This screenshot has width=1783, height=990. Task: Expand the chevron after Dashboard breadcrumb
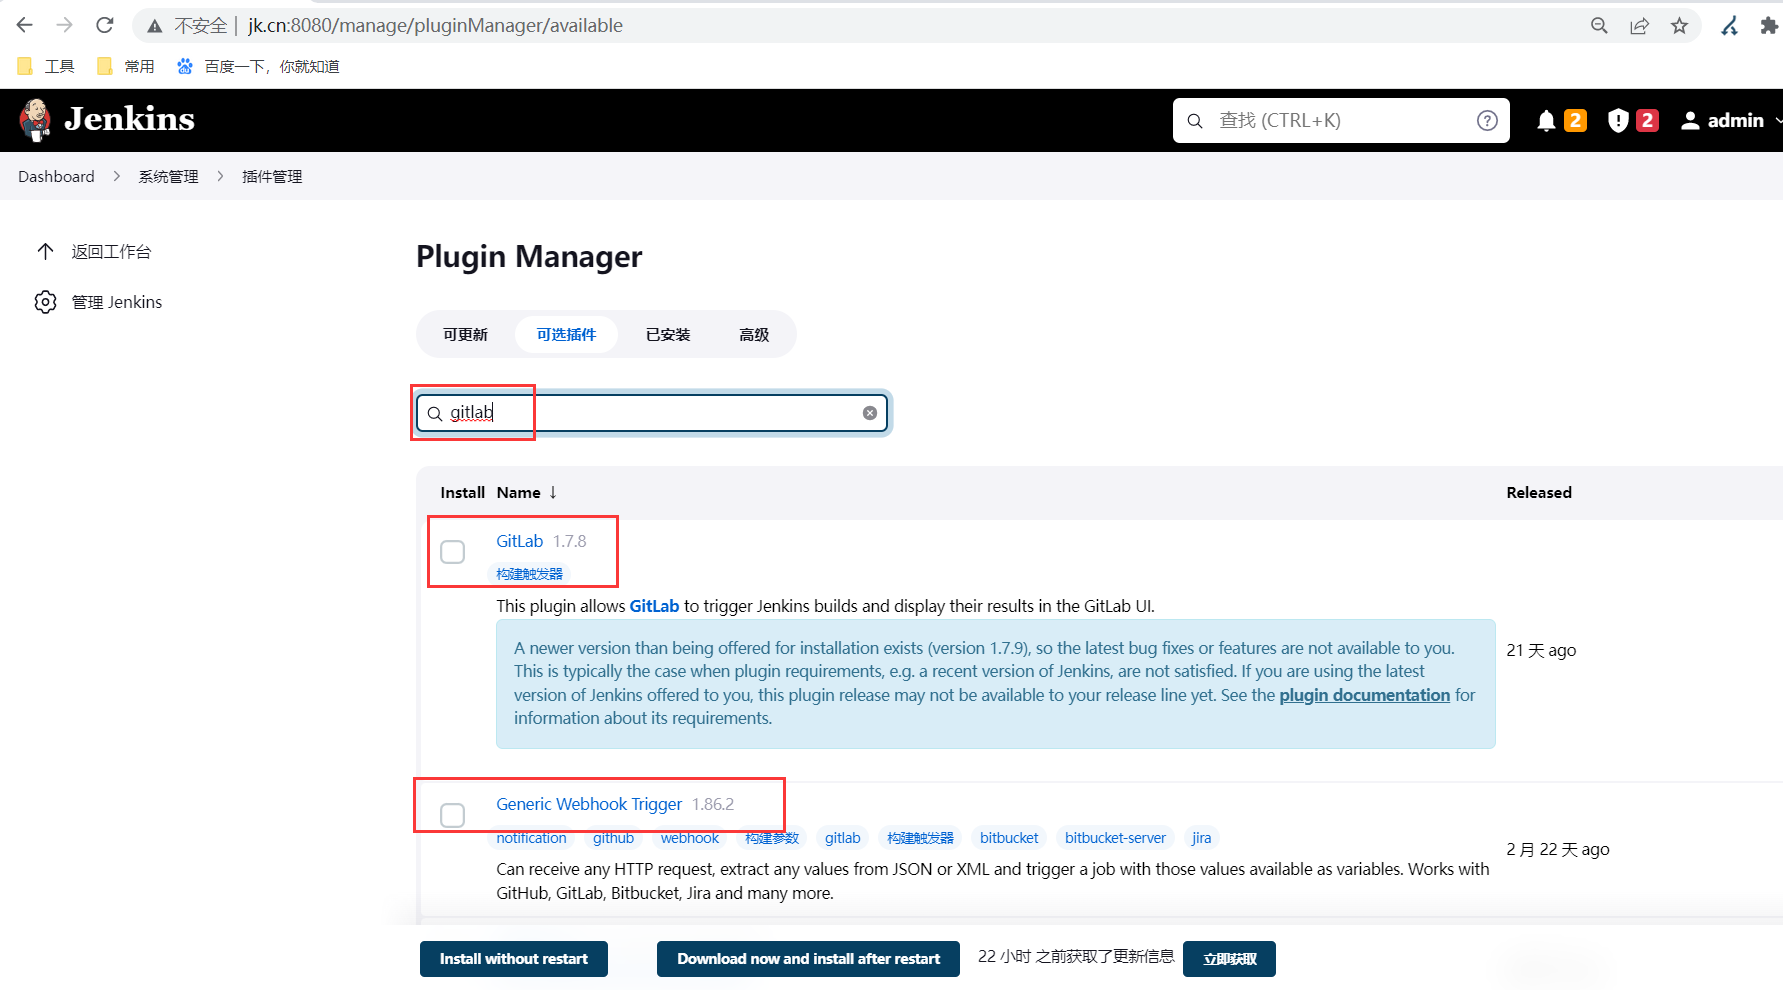coord(117,176)
